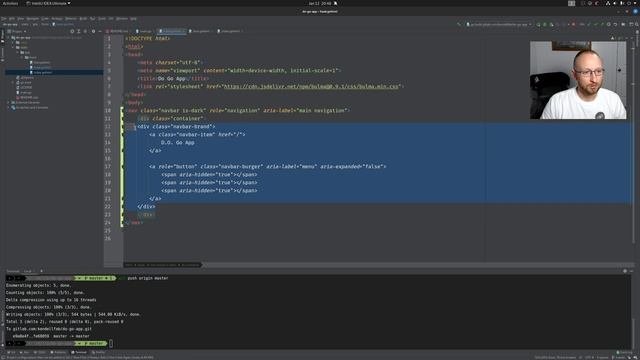Open the Edit menu

pos(12,18)
